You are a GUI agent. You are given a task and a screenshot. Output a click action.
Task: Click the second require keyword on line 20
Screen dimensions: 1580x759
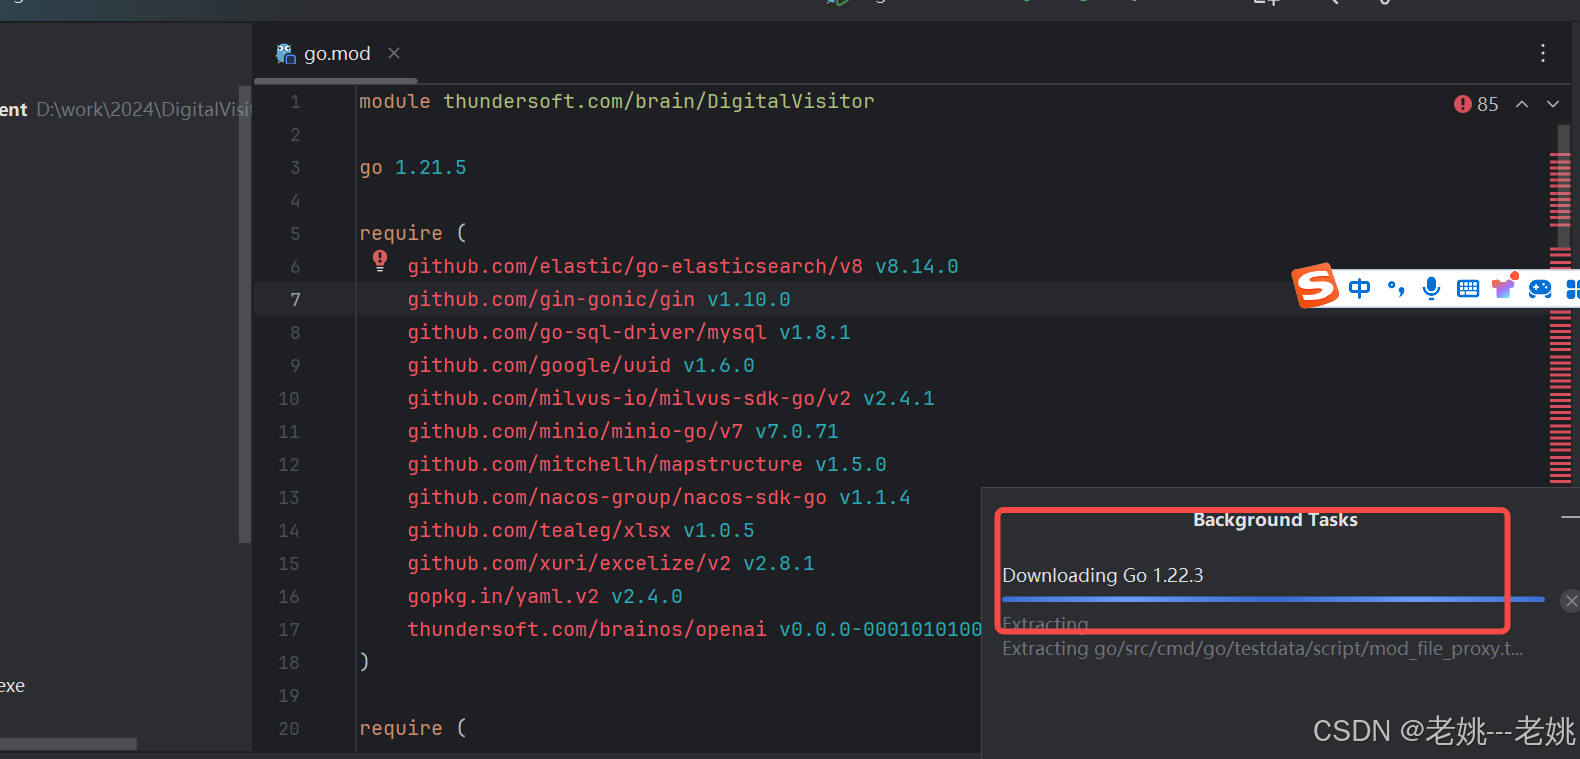tap(401, 728)
